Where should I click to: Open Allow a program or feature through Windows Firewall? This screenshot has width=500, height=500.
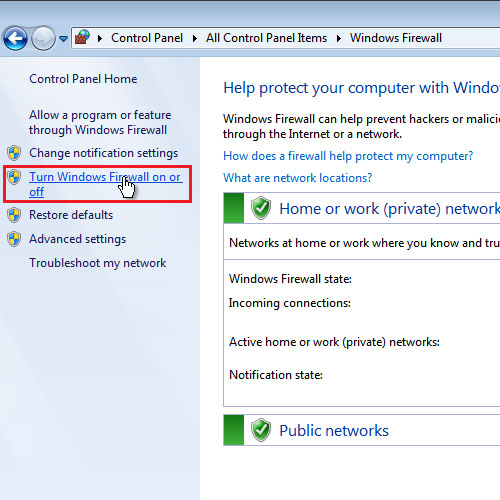[100, 122]
